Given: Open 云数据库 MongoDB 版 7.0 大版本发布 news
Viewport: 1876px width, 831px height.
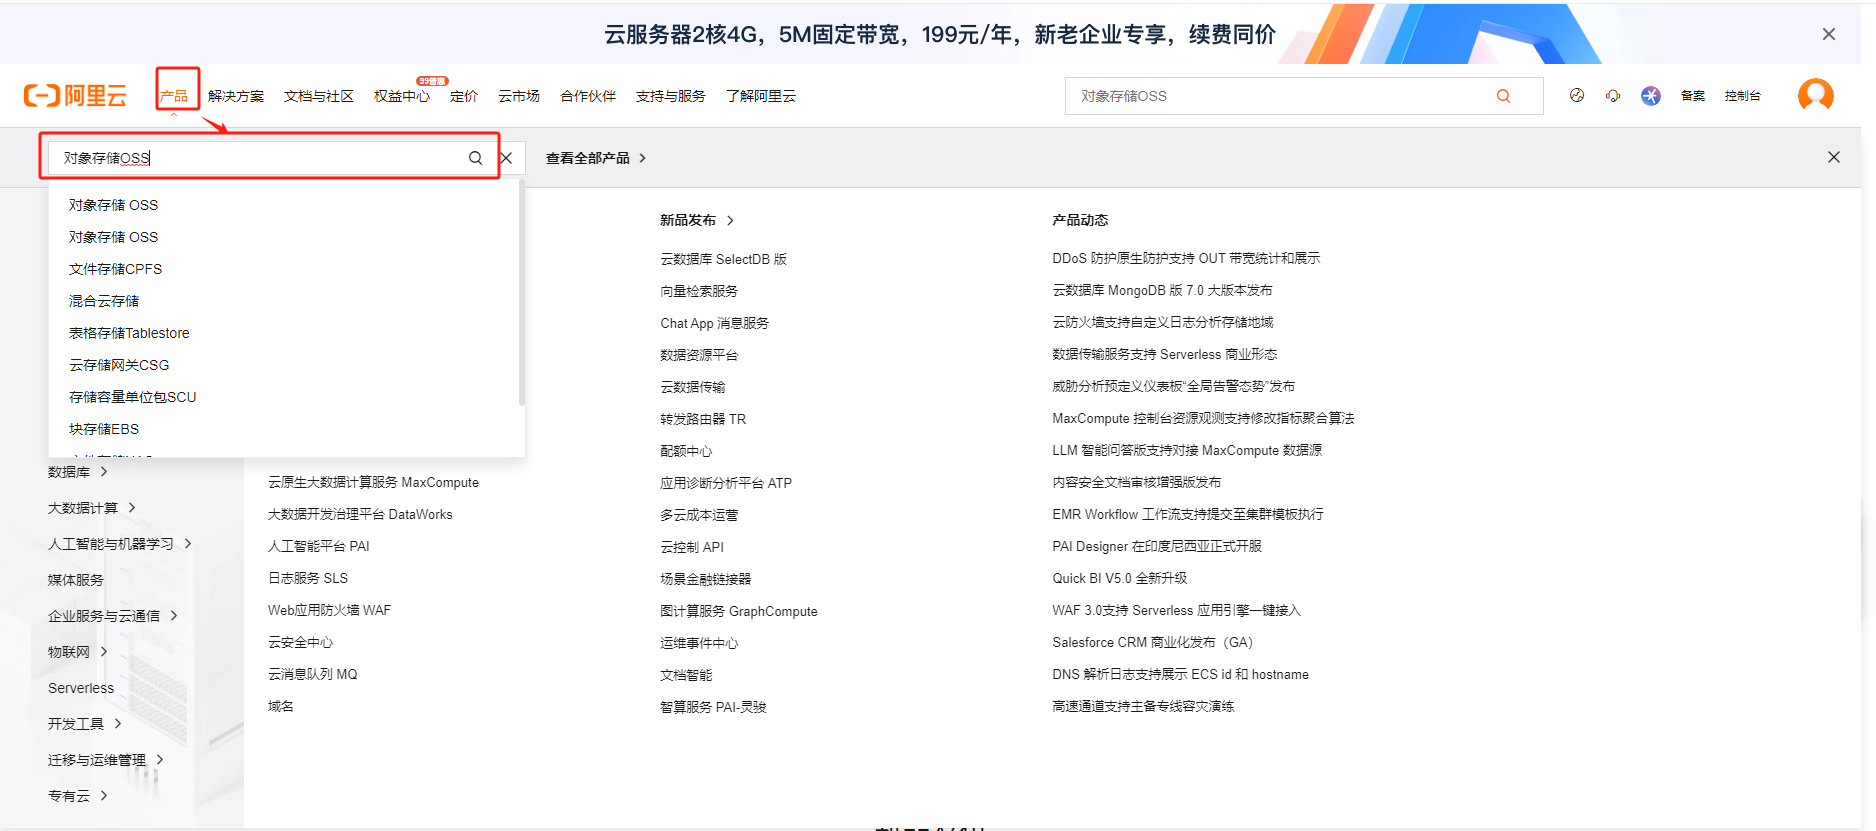Looking at the screenshot, I should (x=1162, y=290).
